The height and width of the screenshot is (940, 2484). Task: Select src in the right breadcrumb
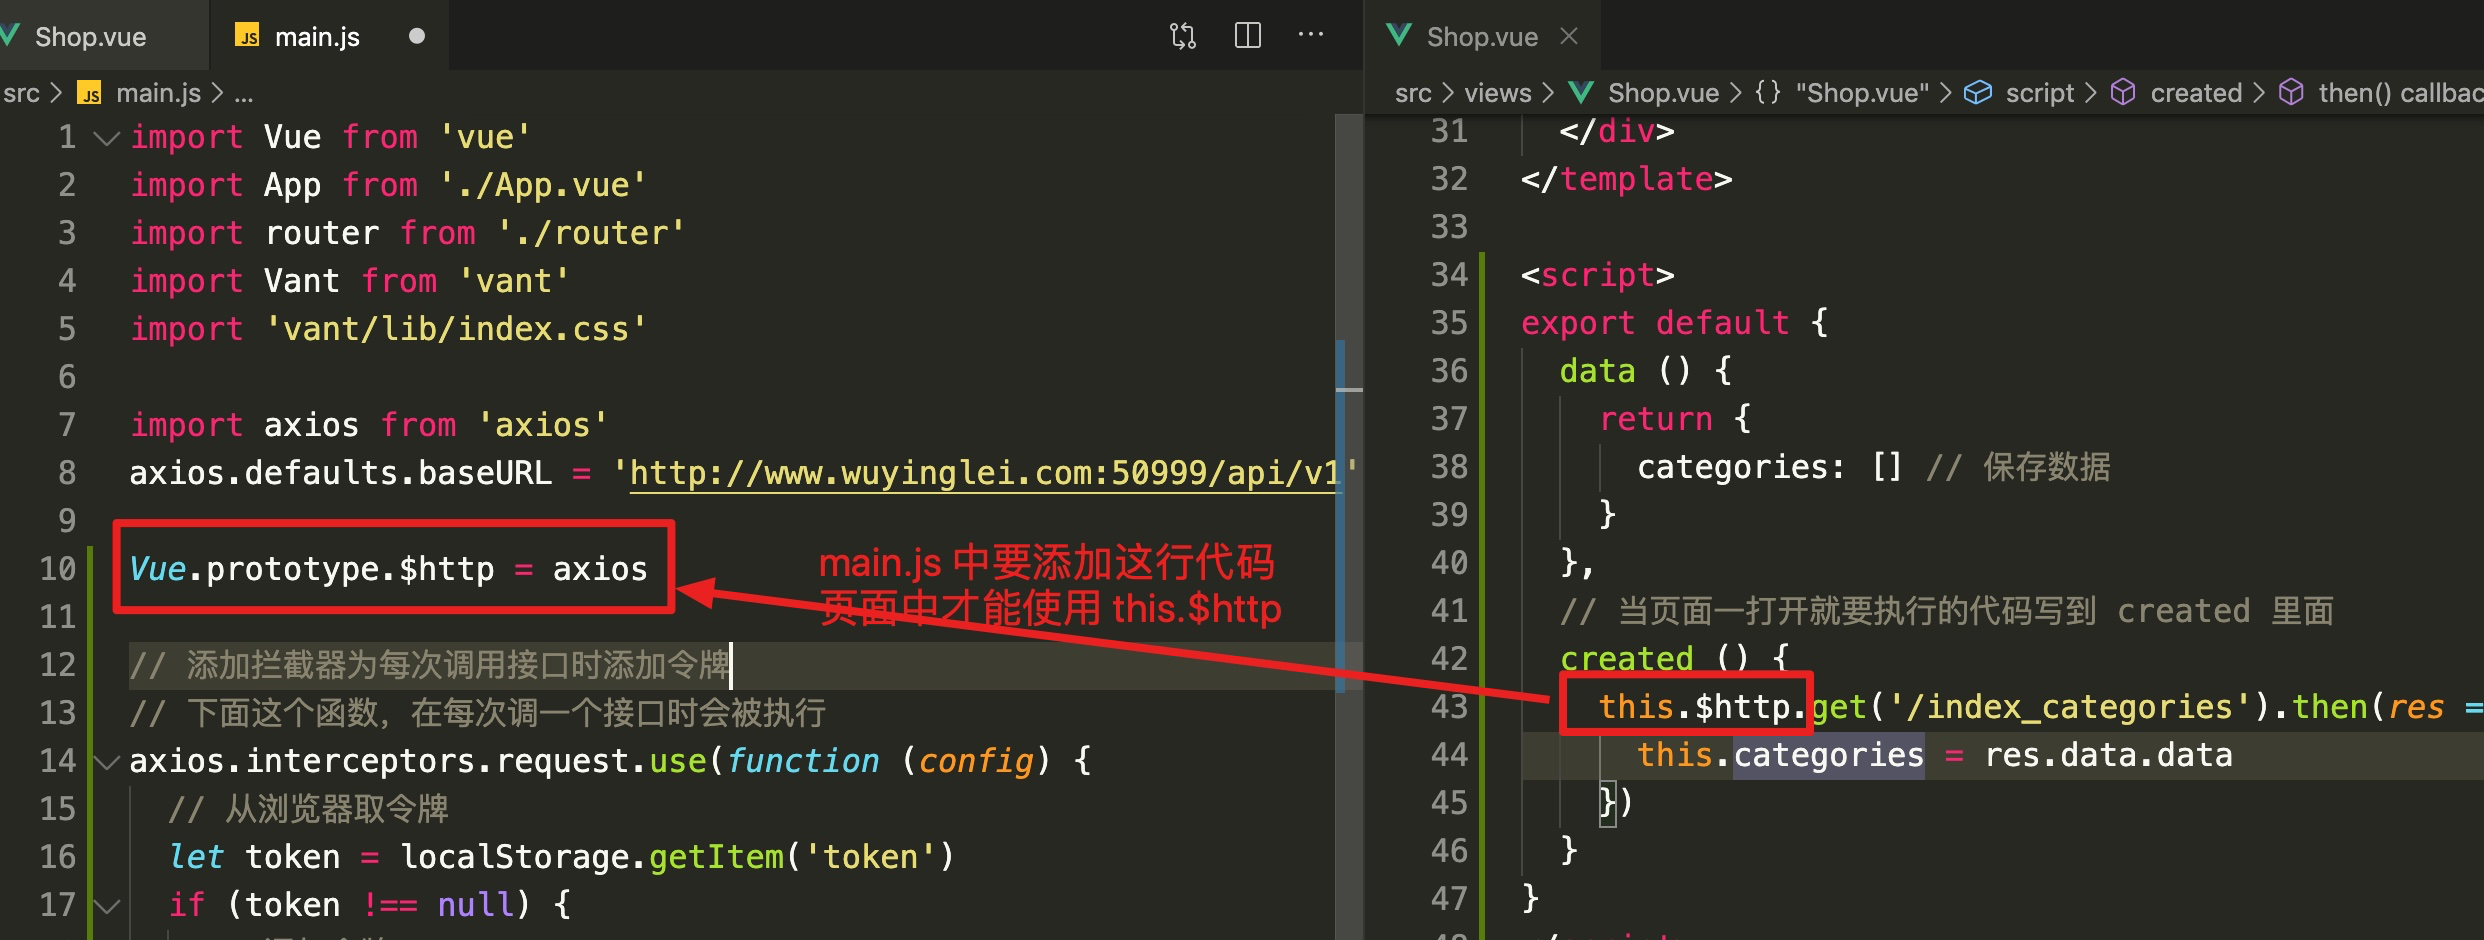(x=1413, y=94)
